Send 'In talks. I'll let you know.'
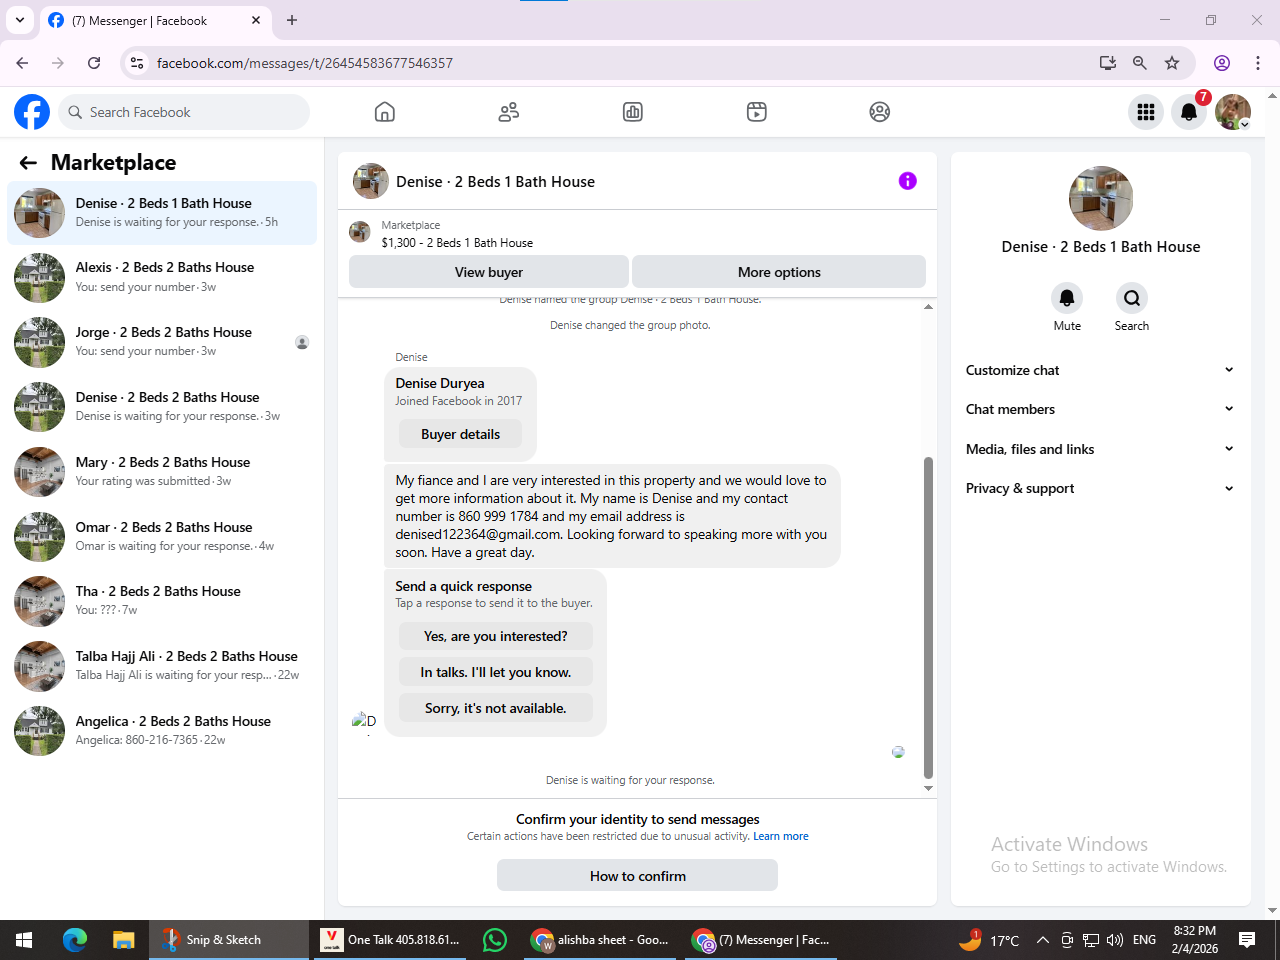 495,672
